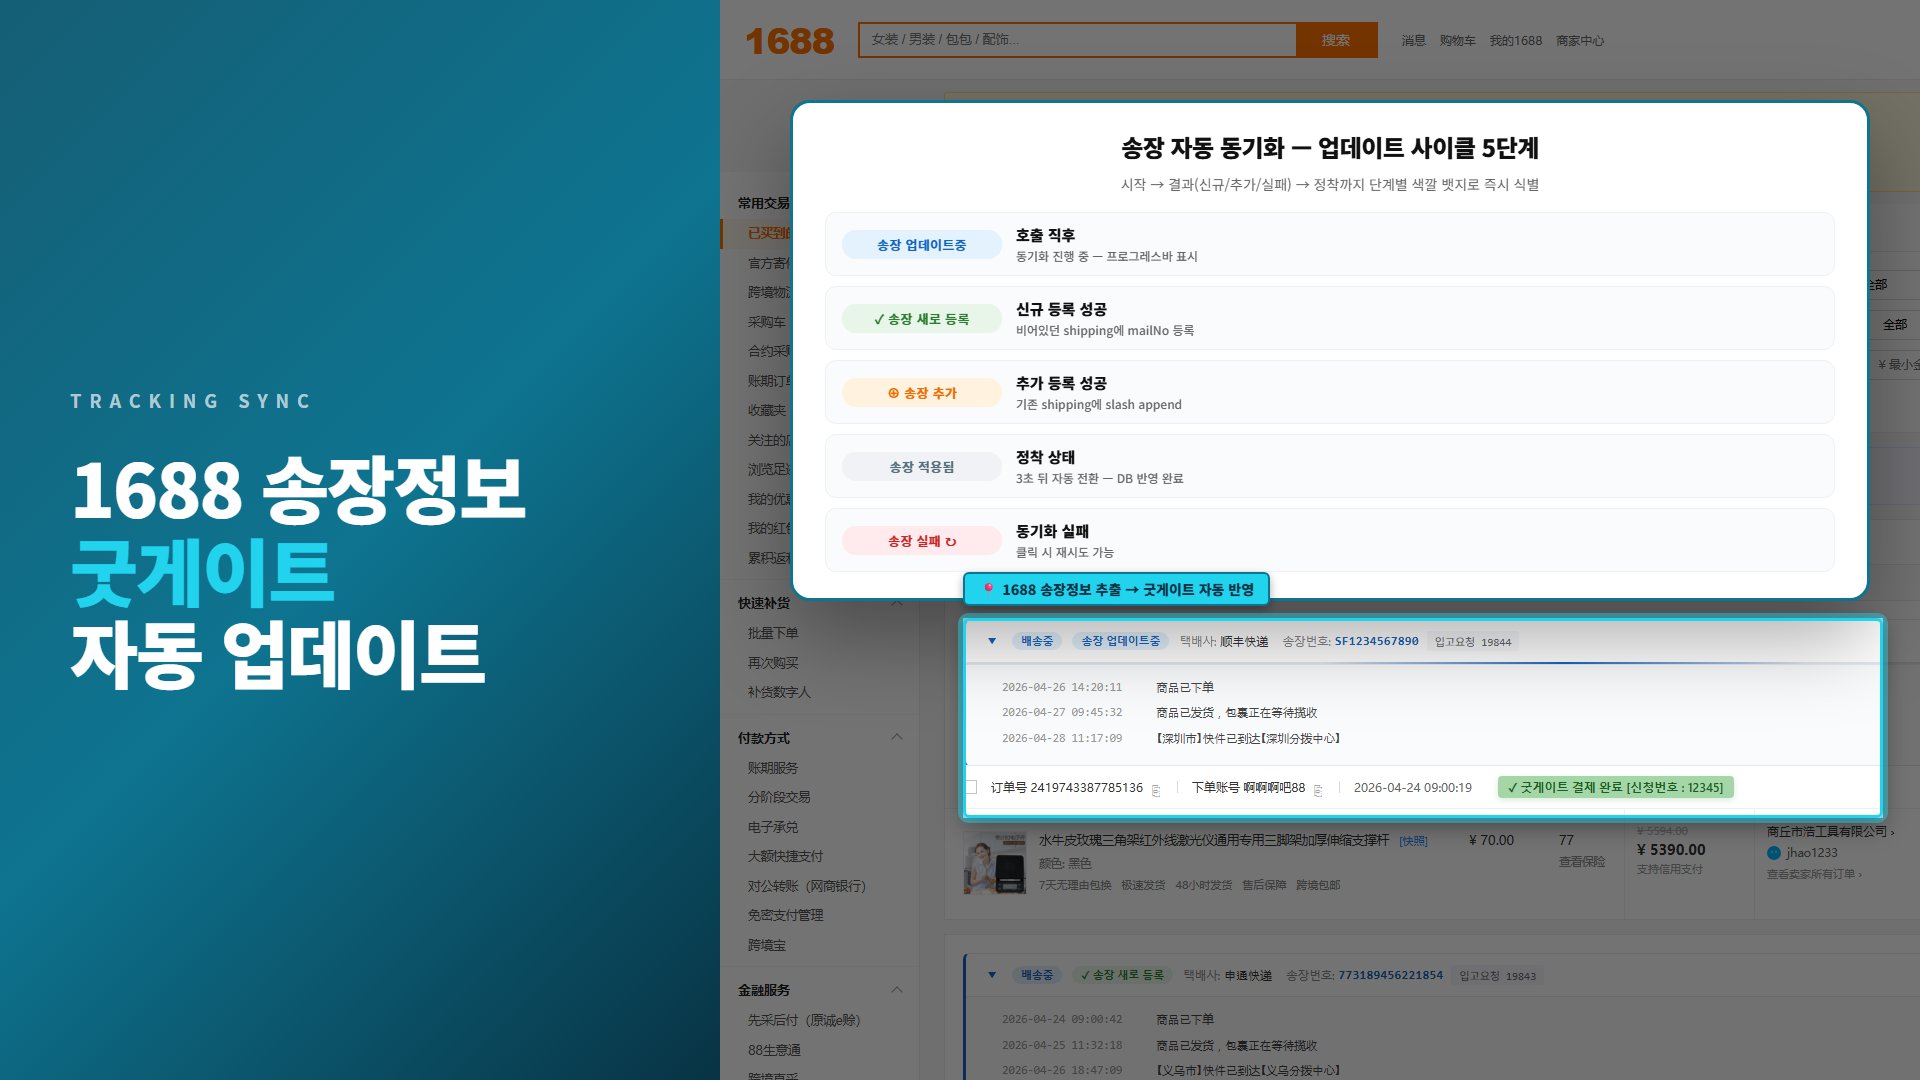1920x1080 pixels.
Task: Open the 1688 logo home link
Action: click(x=789, y=41)
